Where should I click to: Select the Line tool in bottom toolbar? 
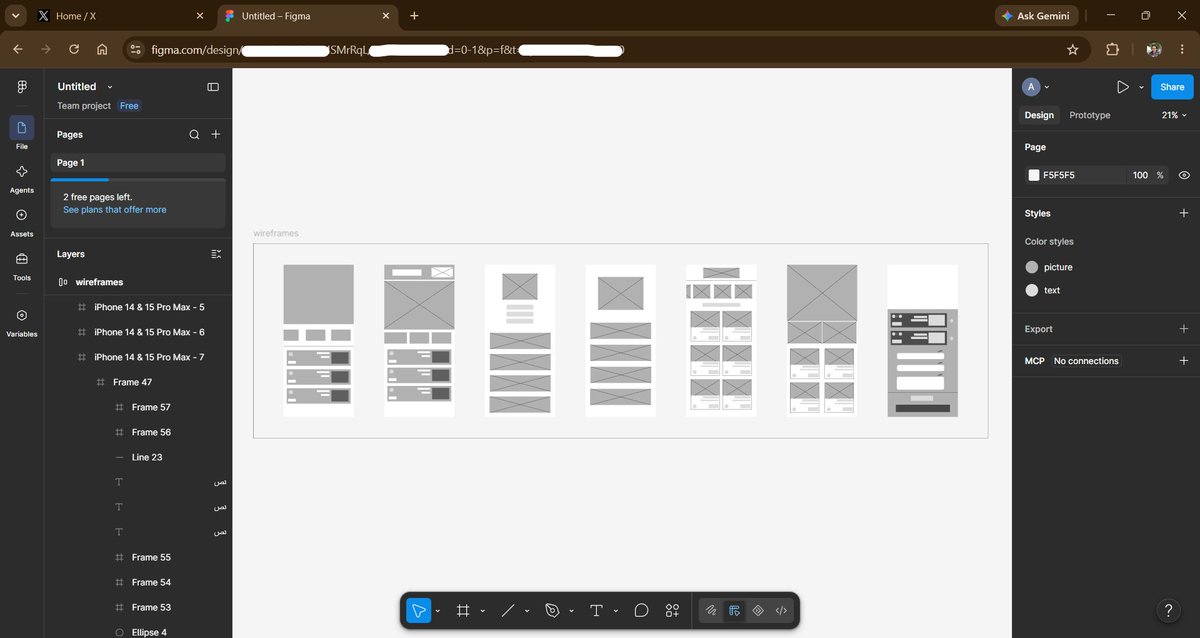pos(507,610)
